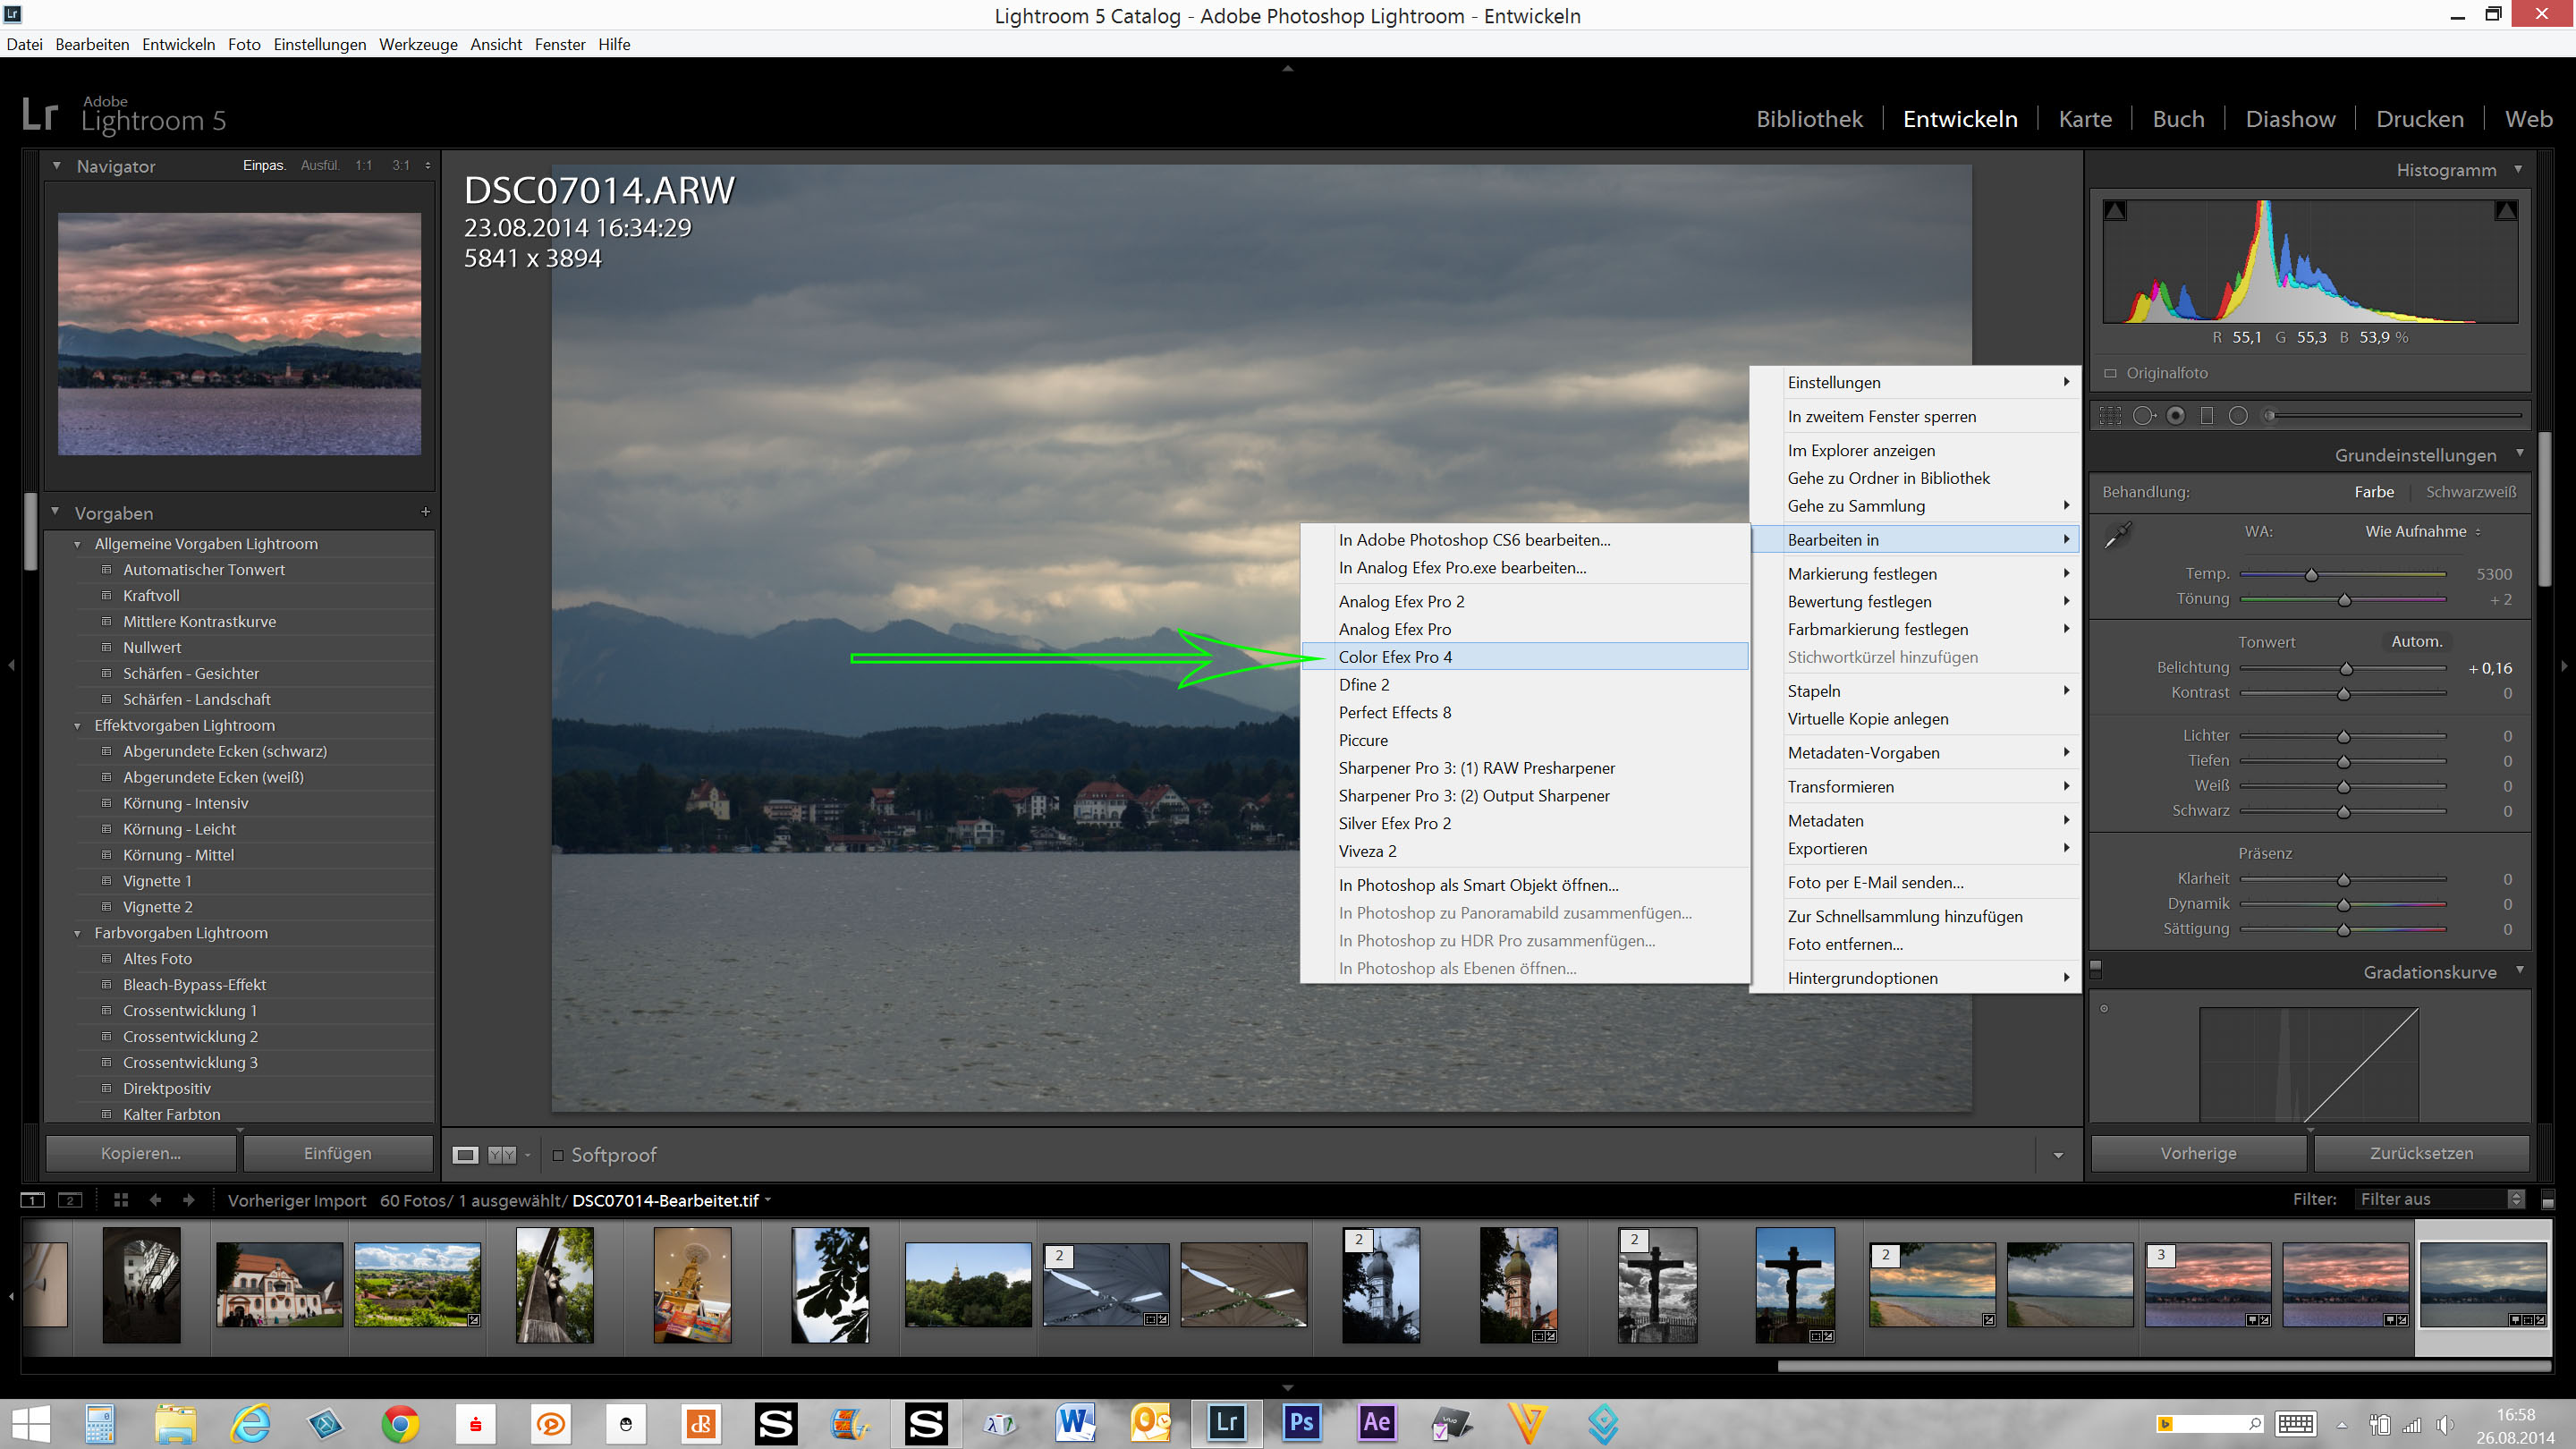Screen dimensions: 2576x1449
Task: Go back with the filmstrip left arrow
Action: coord(155,1200)
